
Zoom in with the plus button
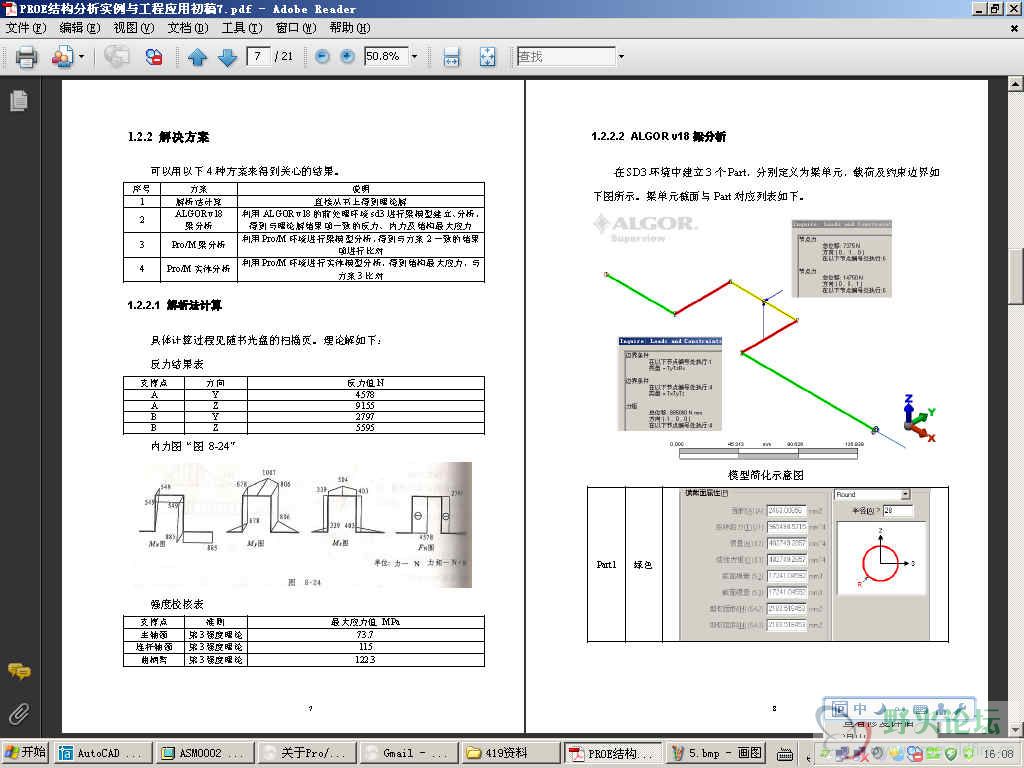pyautogui.click(x=347, y=57)
